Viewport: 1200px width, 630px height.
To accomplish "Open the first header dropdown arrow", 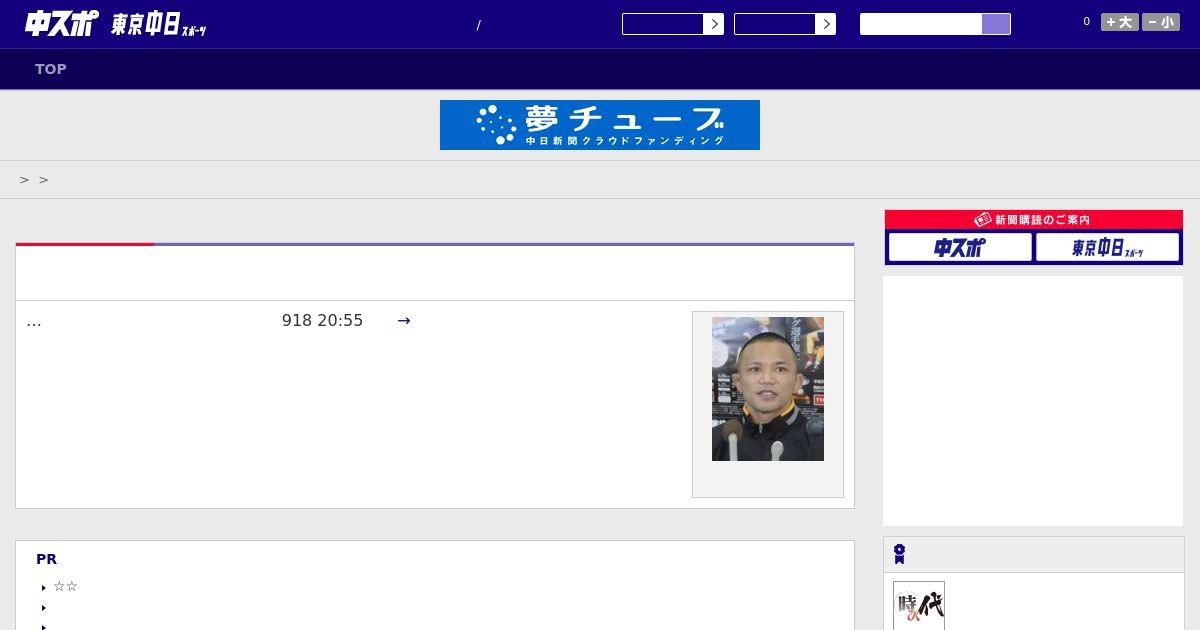I will coord(714,24).
